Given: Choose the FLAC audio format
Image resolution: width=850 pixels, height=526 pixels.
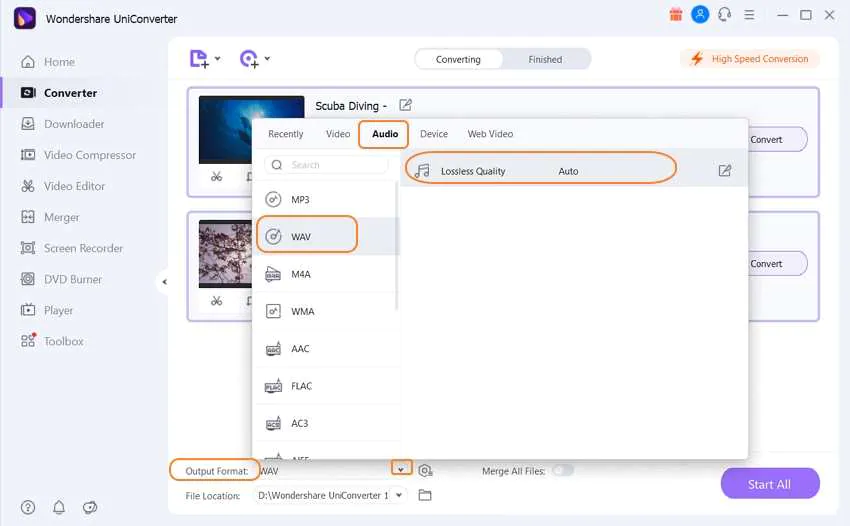Looking at the screenshot, I should (x=326, y=386).
